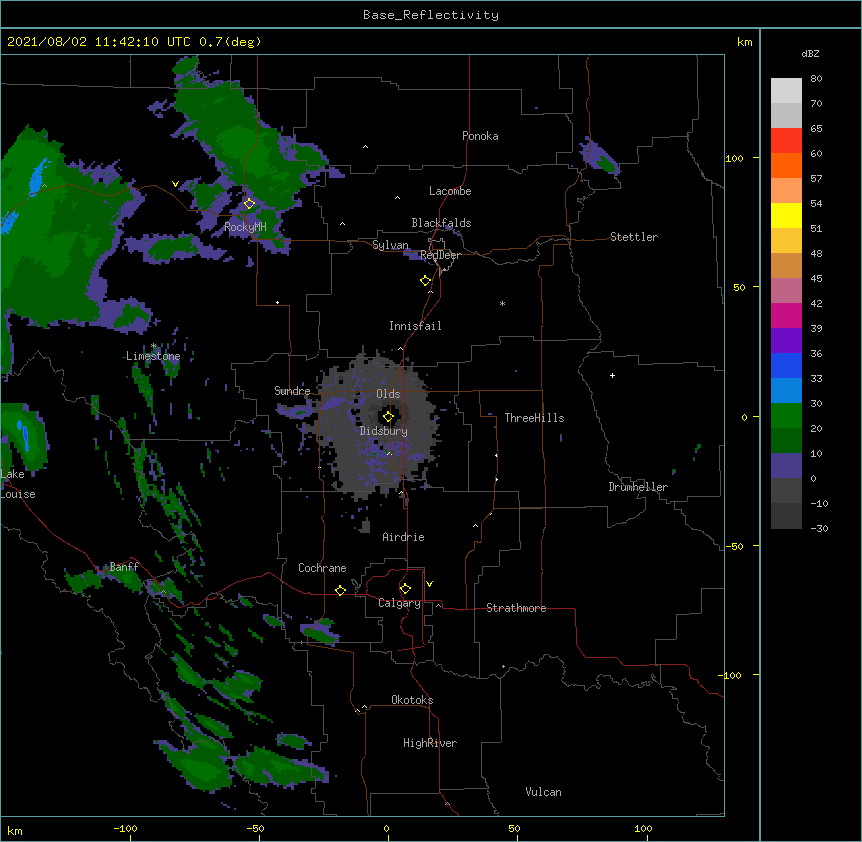Click the Blackfalds town label
This screenshot has height=842, width=862.
click(441, 223)
